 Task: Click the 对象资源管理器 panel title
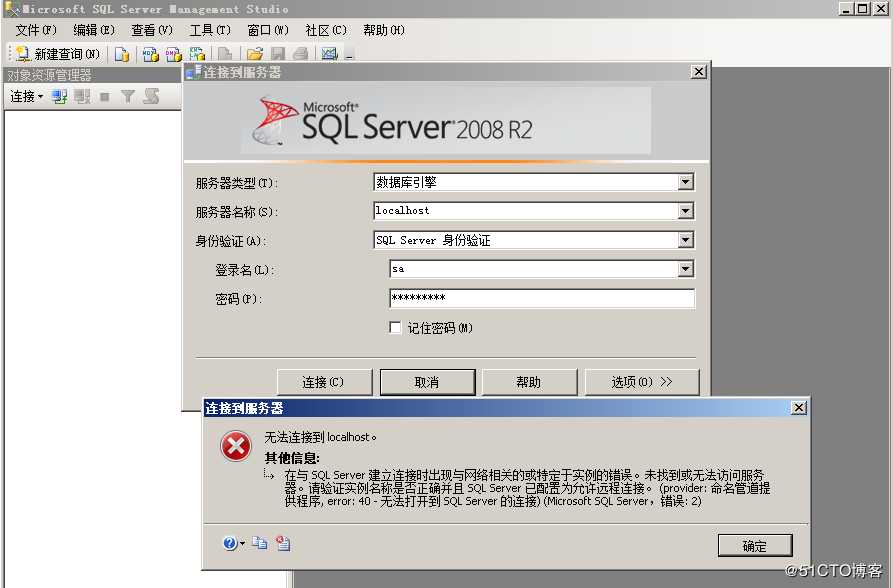click(x=50, y=75)
